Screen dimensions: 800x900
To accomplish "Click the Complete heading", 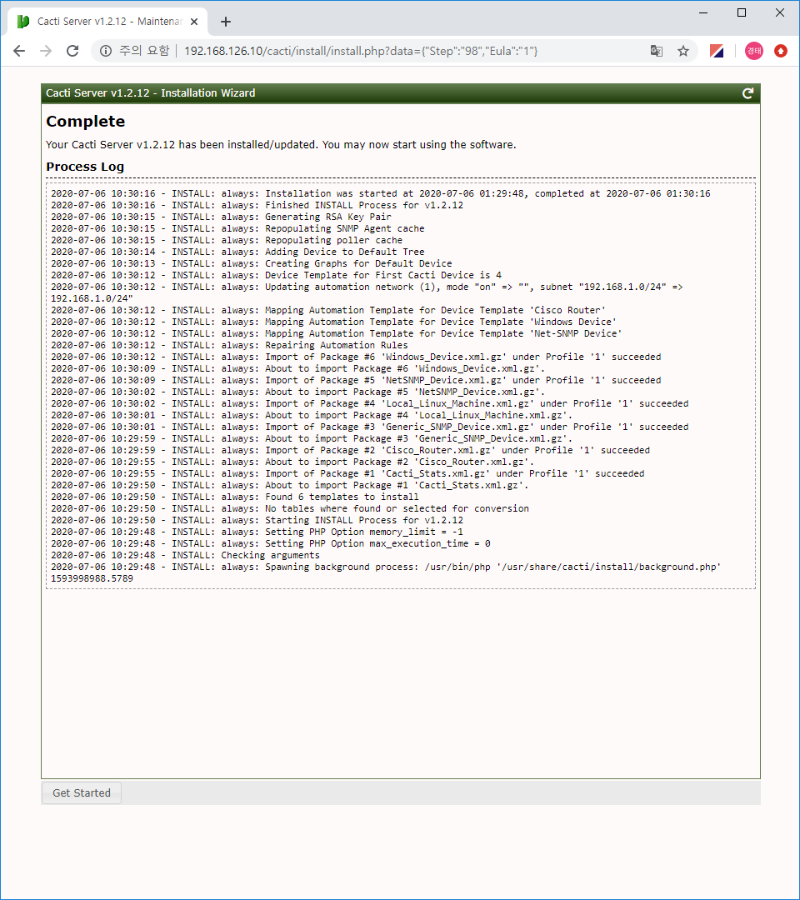I will pyautogui.click(x=86, y=122).
